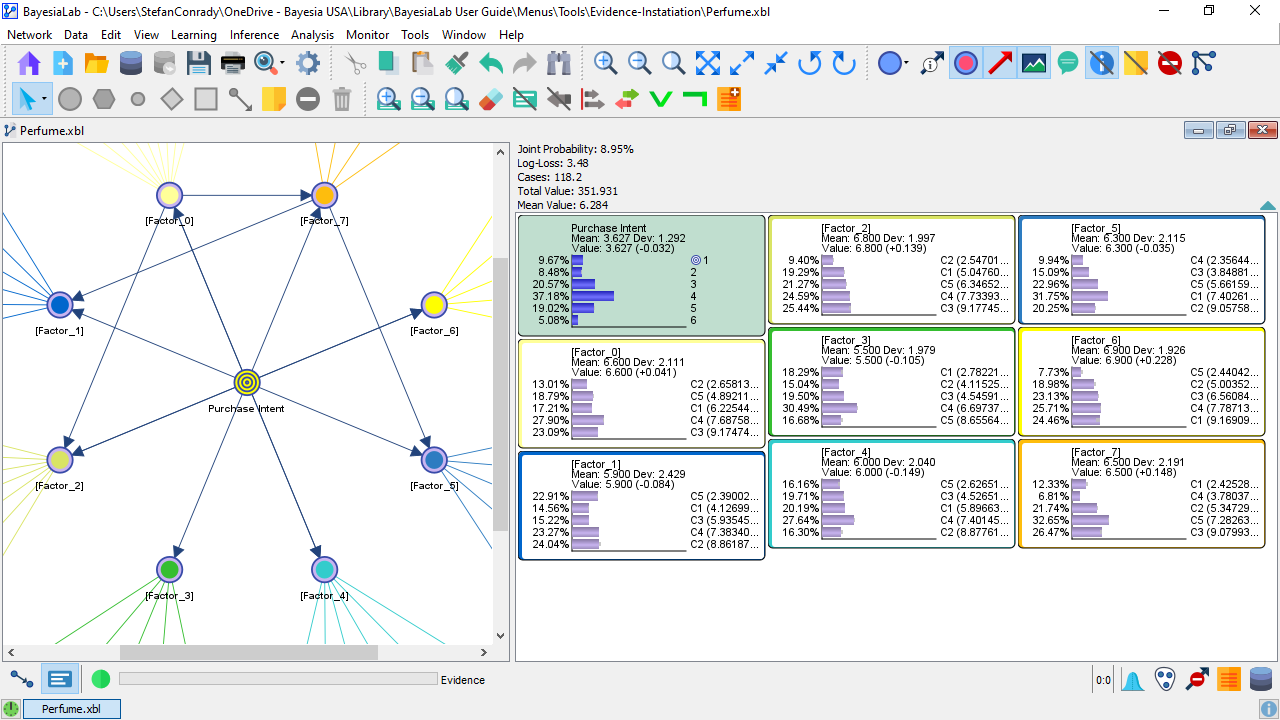
Task: Click the Save floppy disk icon
Action: [x=198, y=64]
